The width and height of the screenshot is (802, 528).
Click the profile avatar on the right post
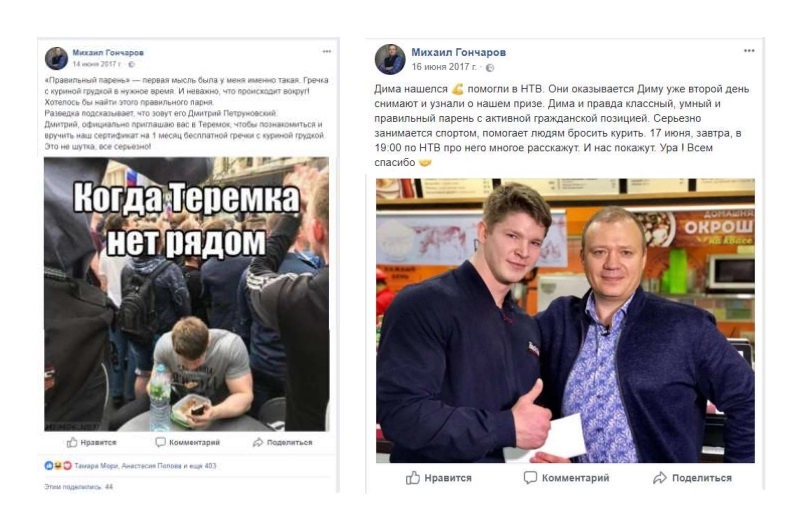[x=390, y=59]
